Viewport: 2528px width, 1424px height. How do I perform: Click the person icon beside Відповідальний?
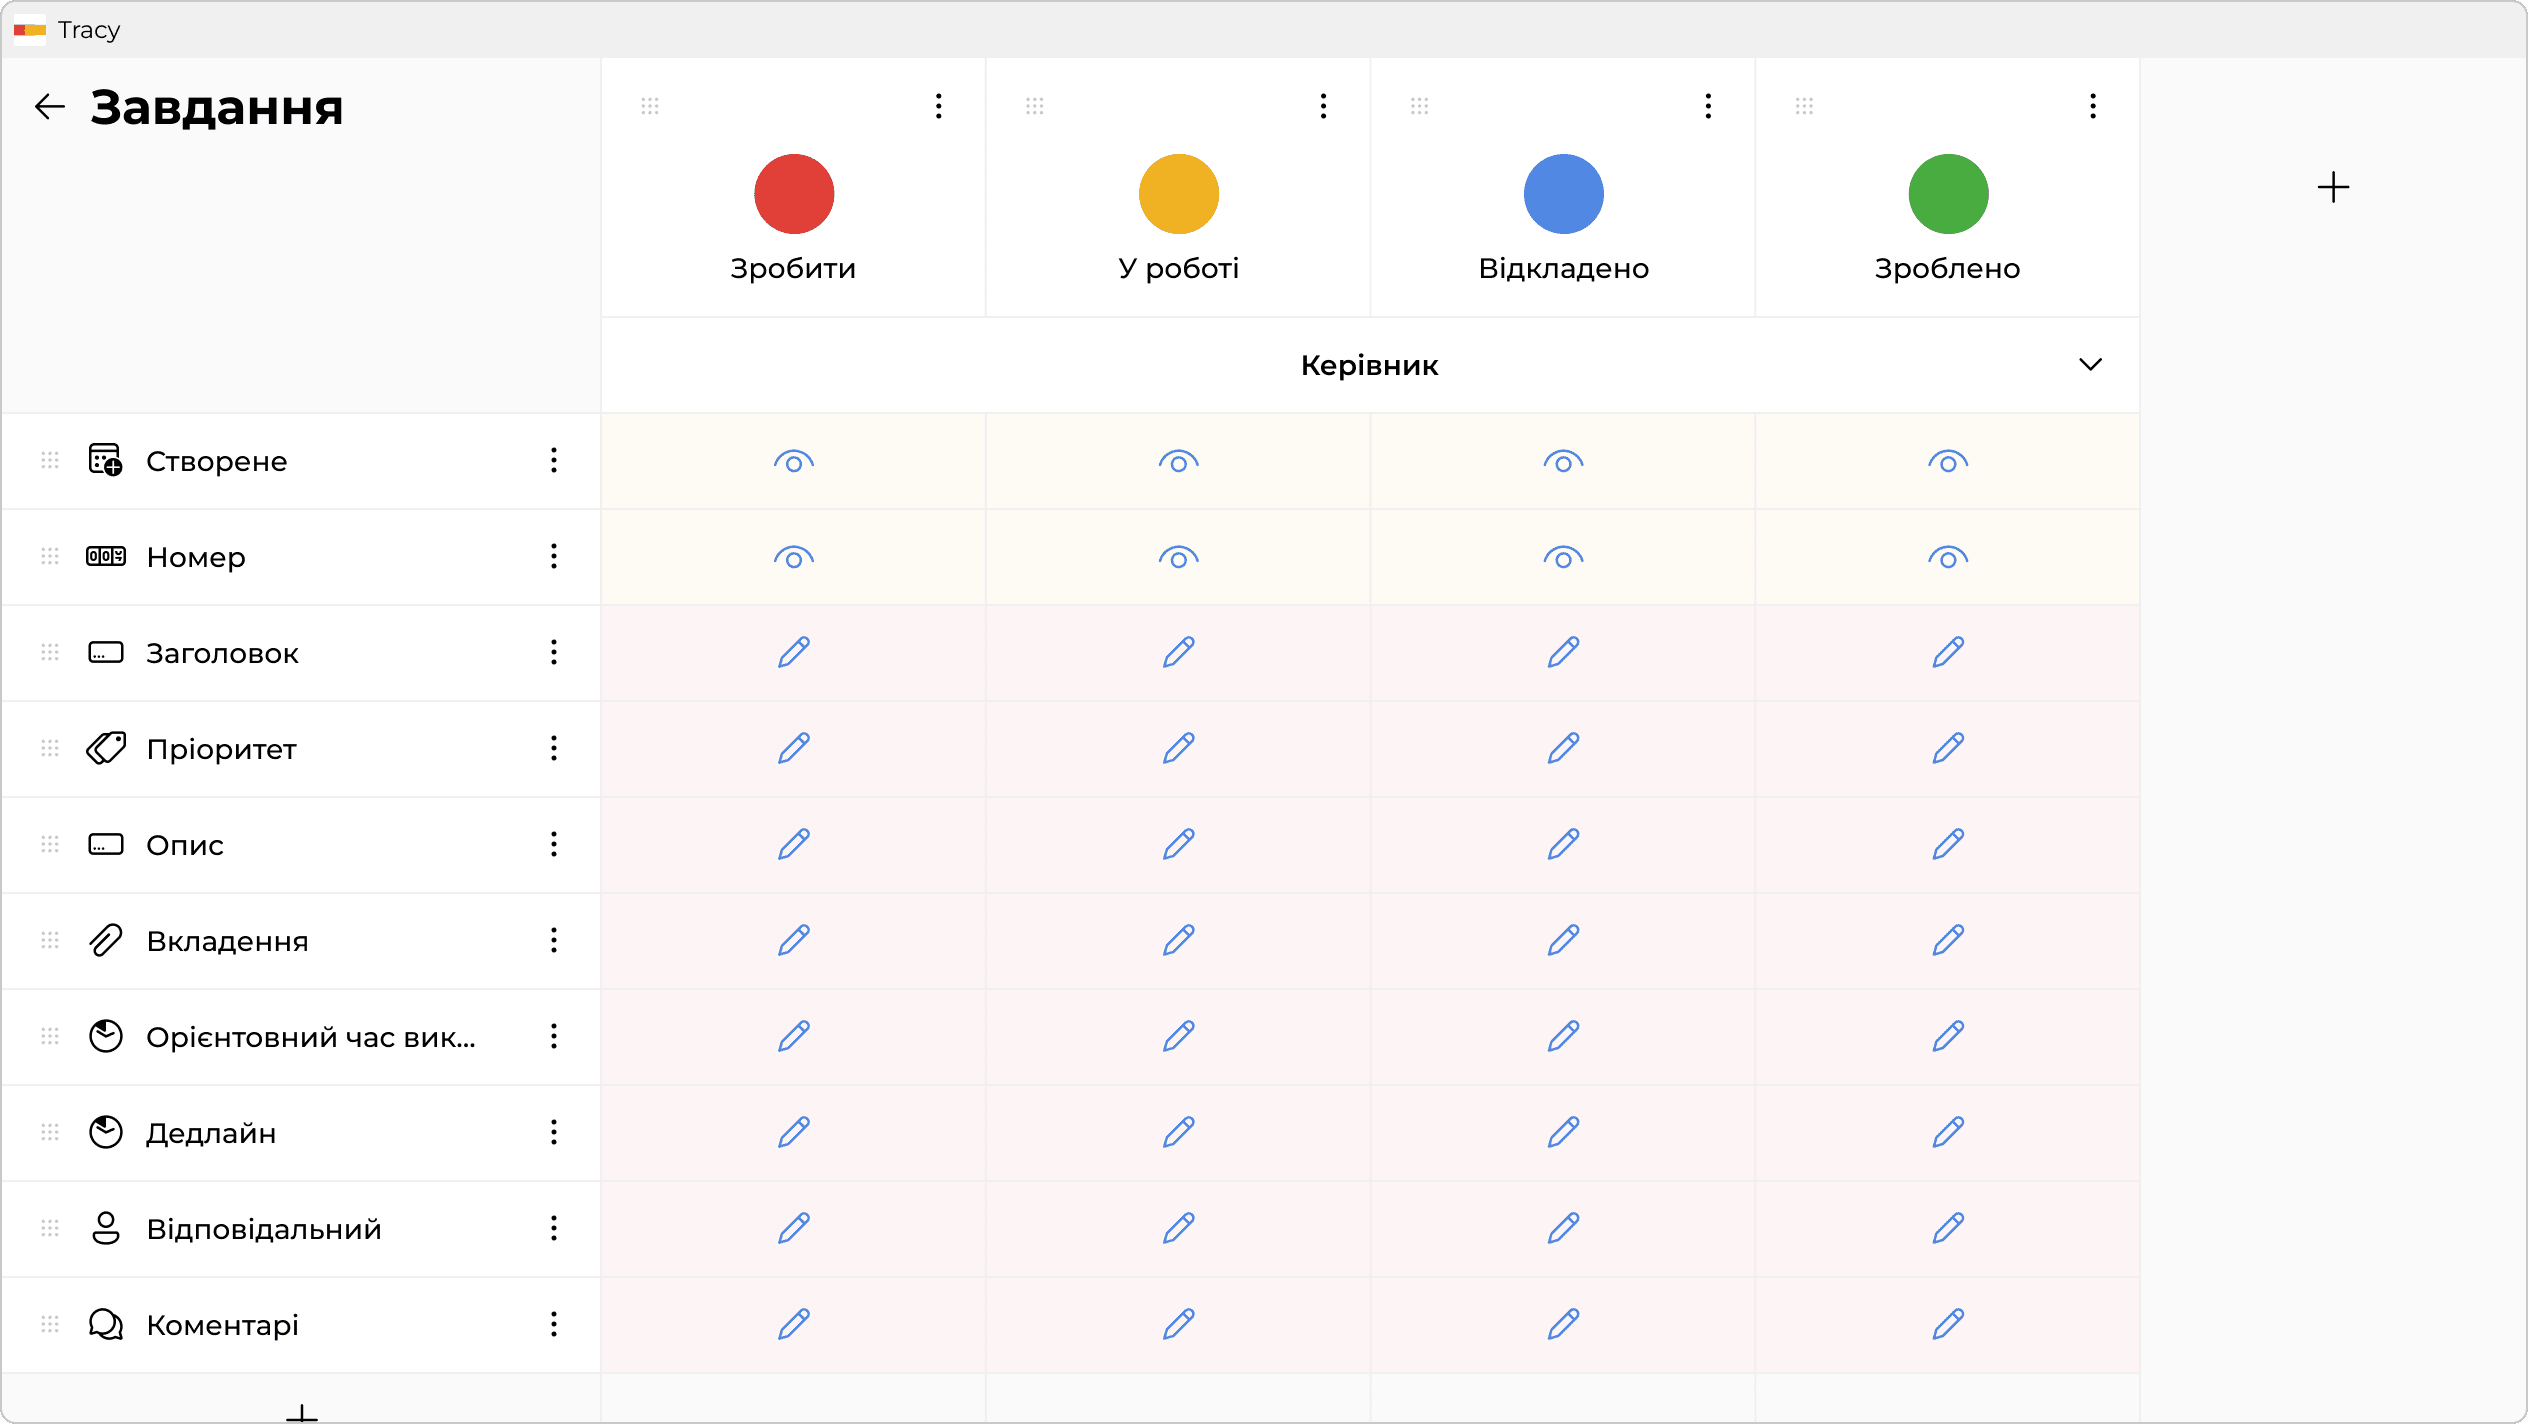click(x=105, y=1228)
